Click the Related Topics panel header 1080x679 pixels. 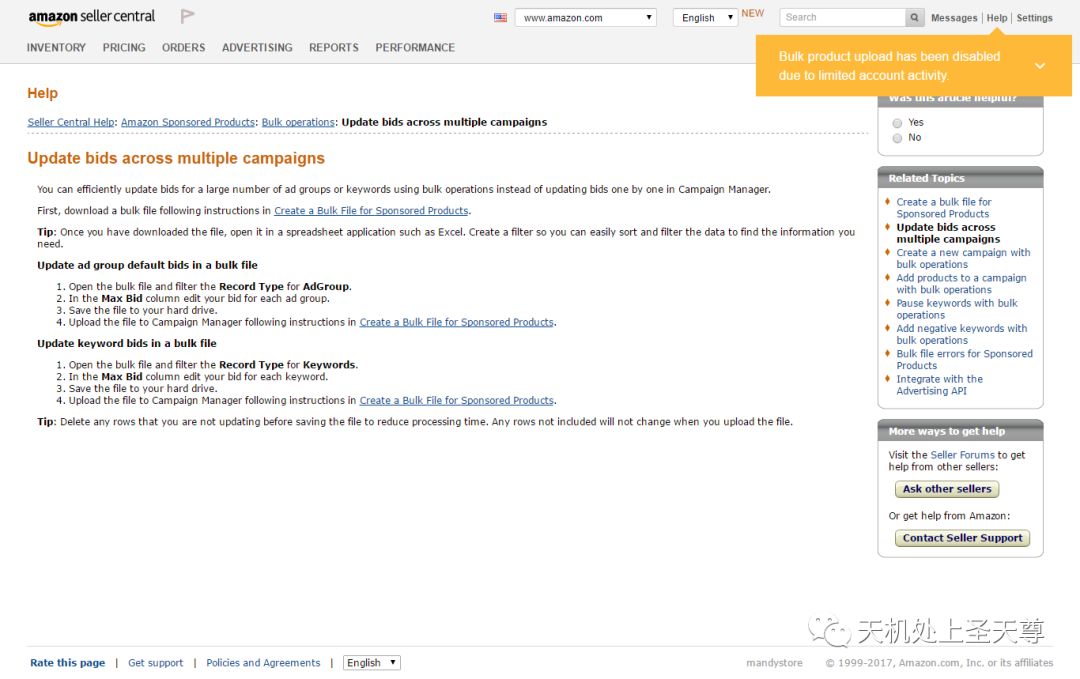(x=960, y=178)
